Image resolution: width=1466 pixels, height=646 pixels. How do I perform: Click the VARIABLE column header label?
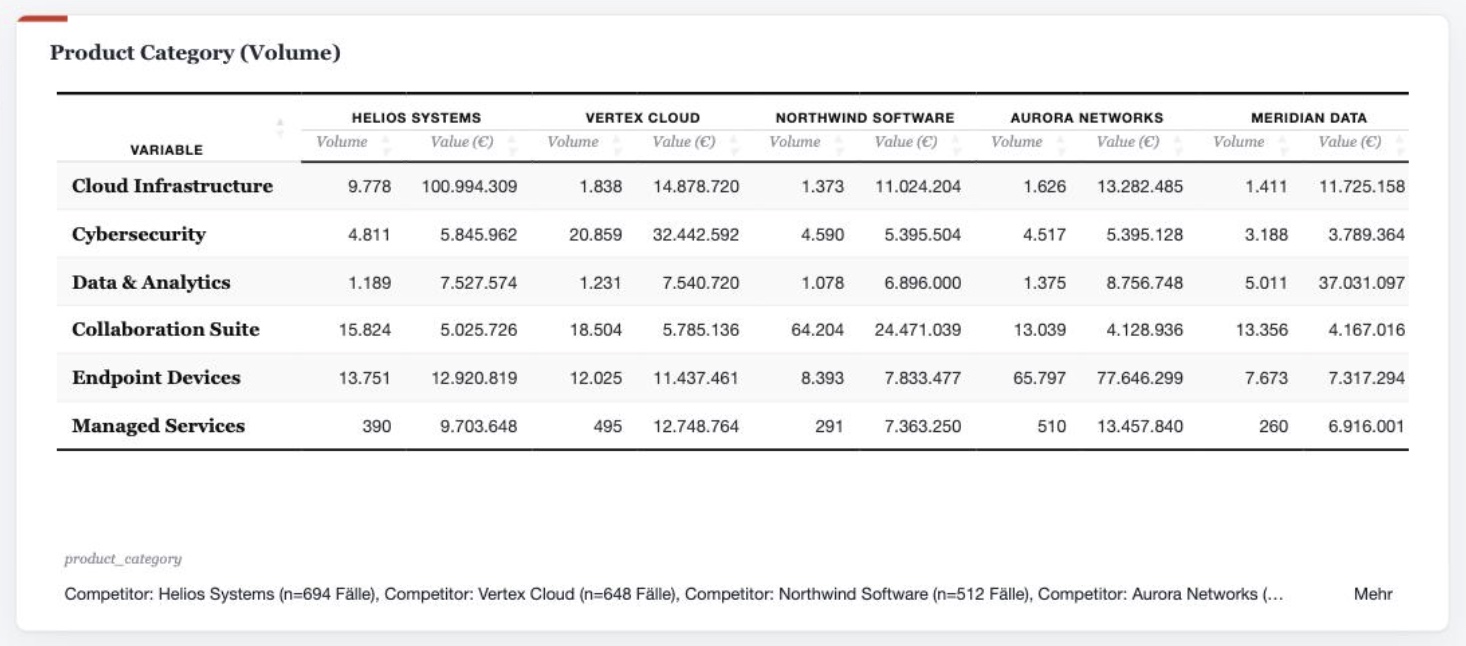pos(167,150)
